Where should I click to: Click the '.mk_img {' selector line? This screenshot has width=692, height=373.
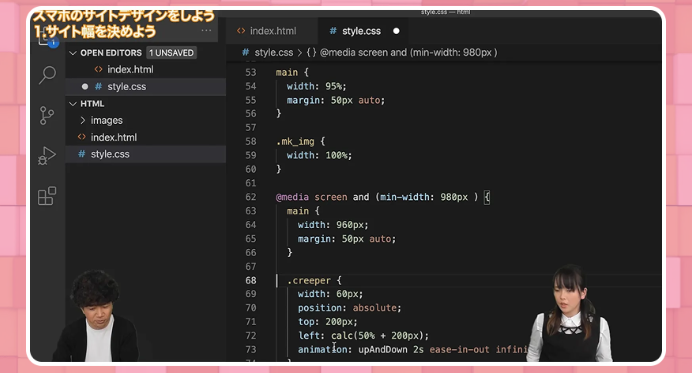pos(300,142)
